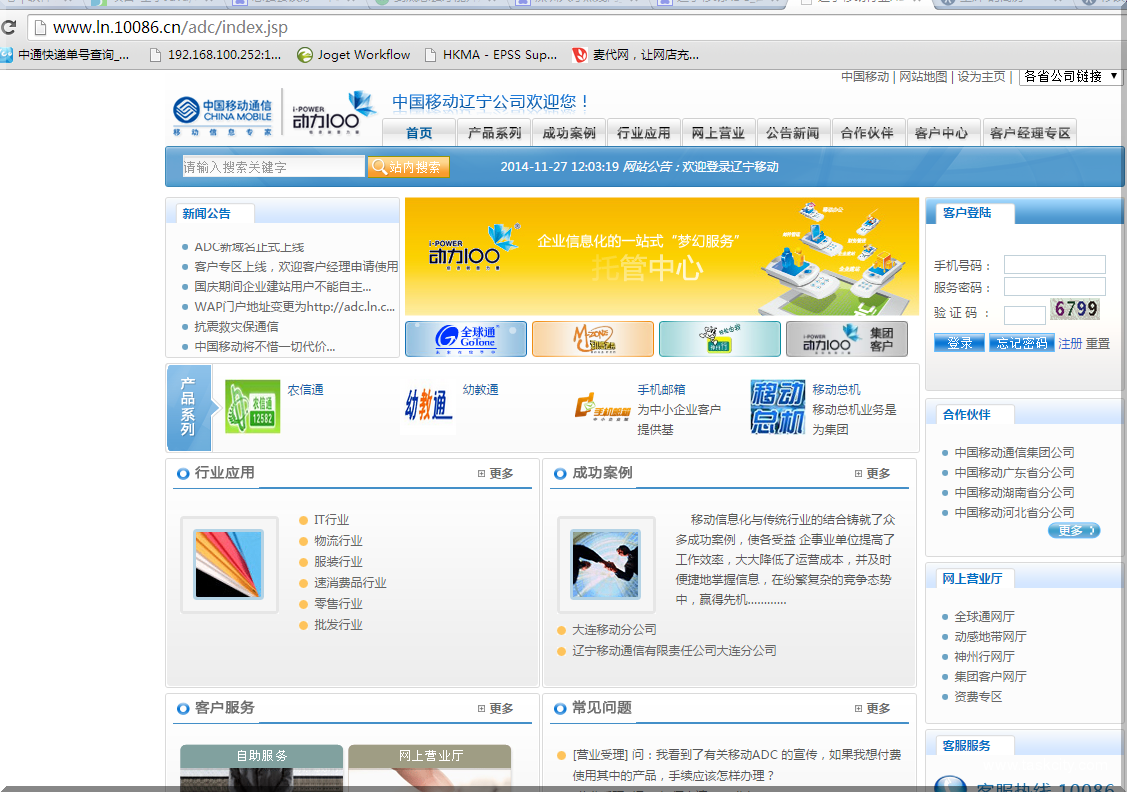This screenshot has height=792, width=1127.
Task: Select the 农信通 product icon
Action: [x=251, y=407]
